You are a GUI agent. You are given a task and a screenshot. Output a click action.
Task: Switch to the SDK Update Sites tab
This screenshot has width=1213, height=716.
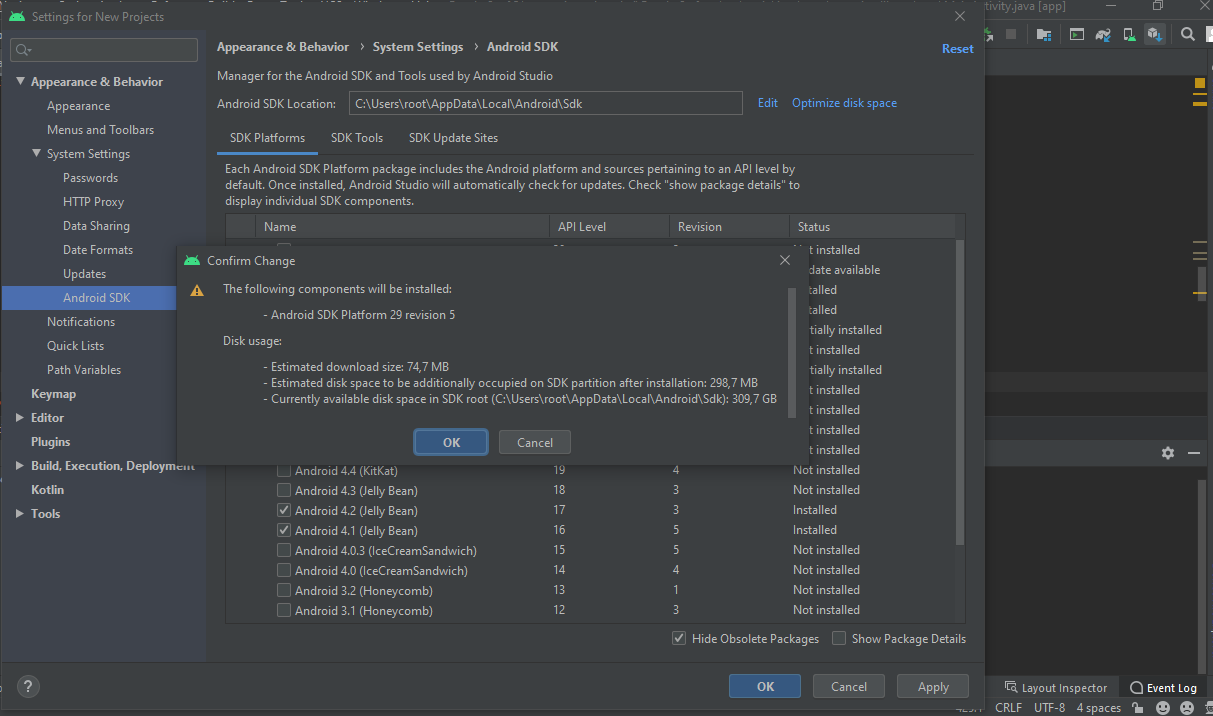(453, 138)
